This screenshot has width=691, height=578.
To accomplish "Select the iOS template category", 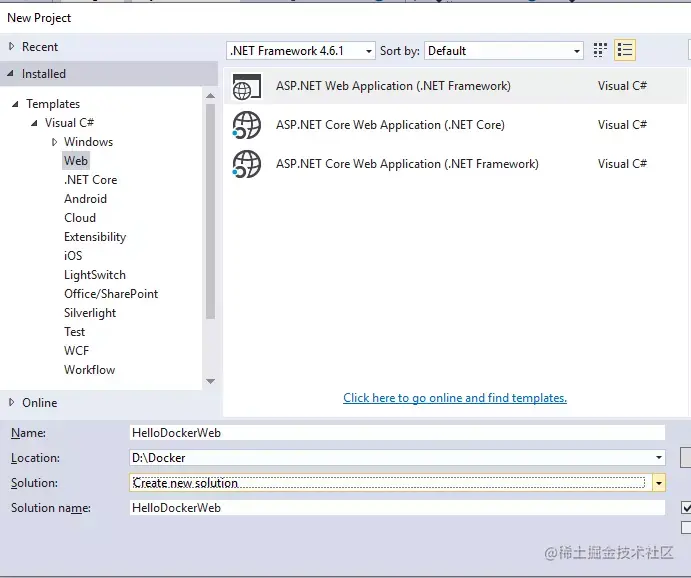I will click(73, 256).
